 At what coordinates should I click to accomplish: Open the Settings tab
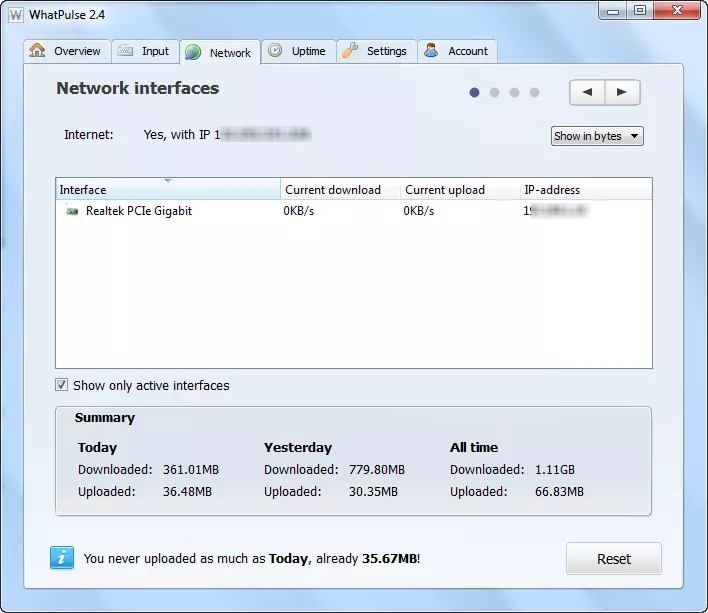(377, 51)
